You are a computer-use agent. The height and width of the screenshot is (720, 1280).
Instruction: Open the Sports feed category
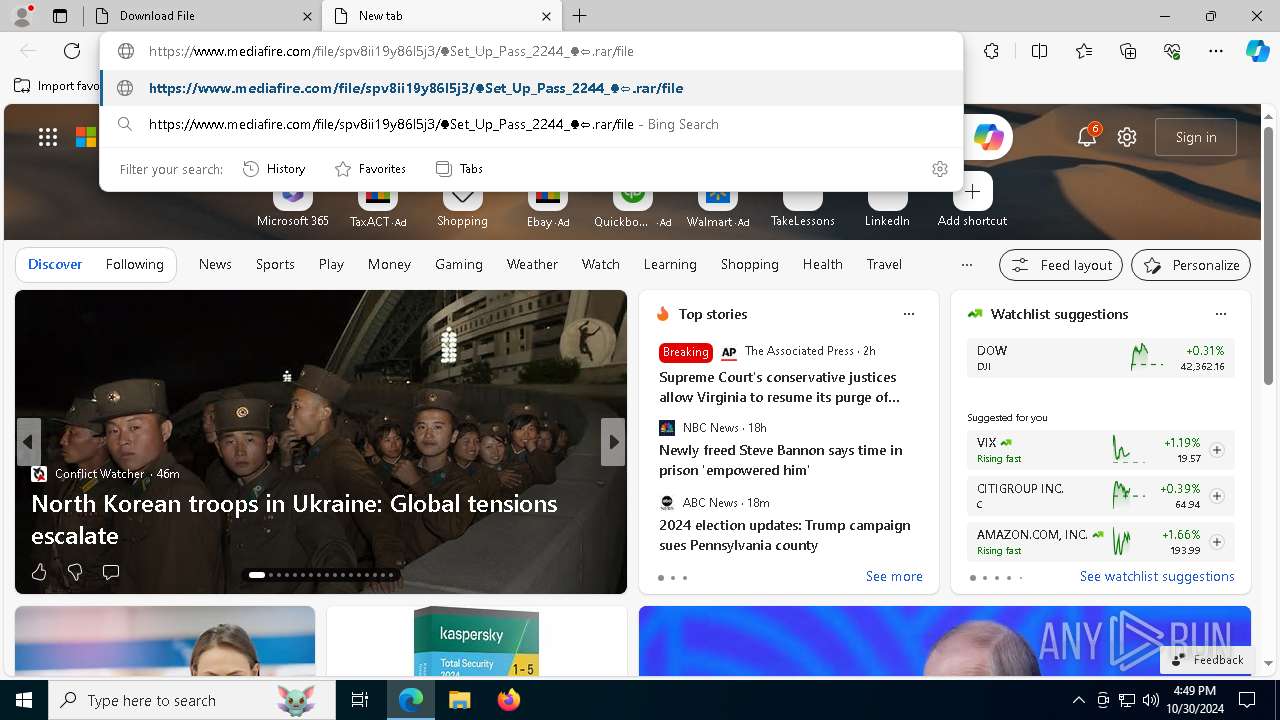[275, 264]
